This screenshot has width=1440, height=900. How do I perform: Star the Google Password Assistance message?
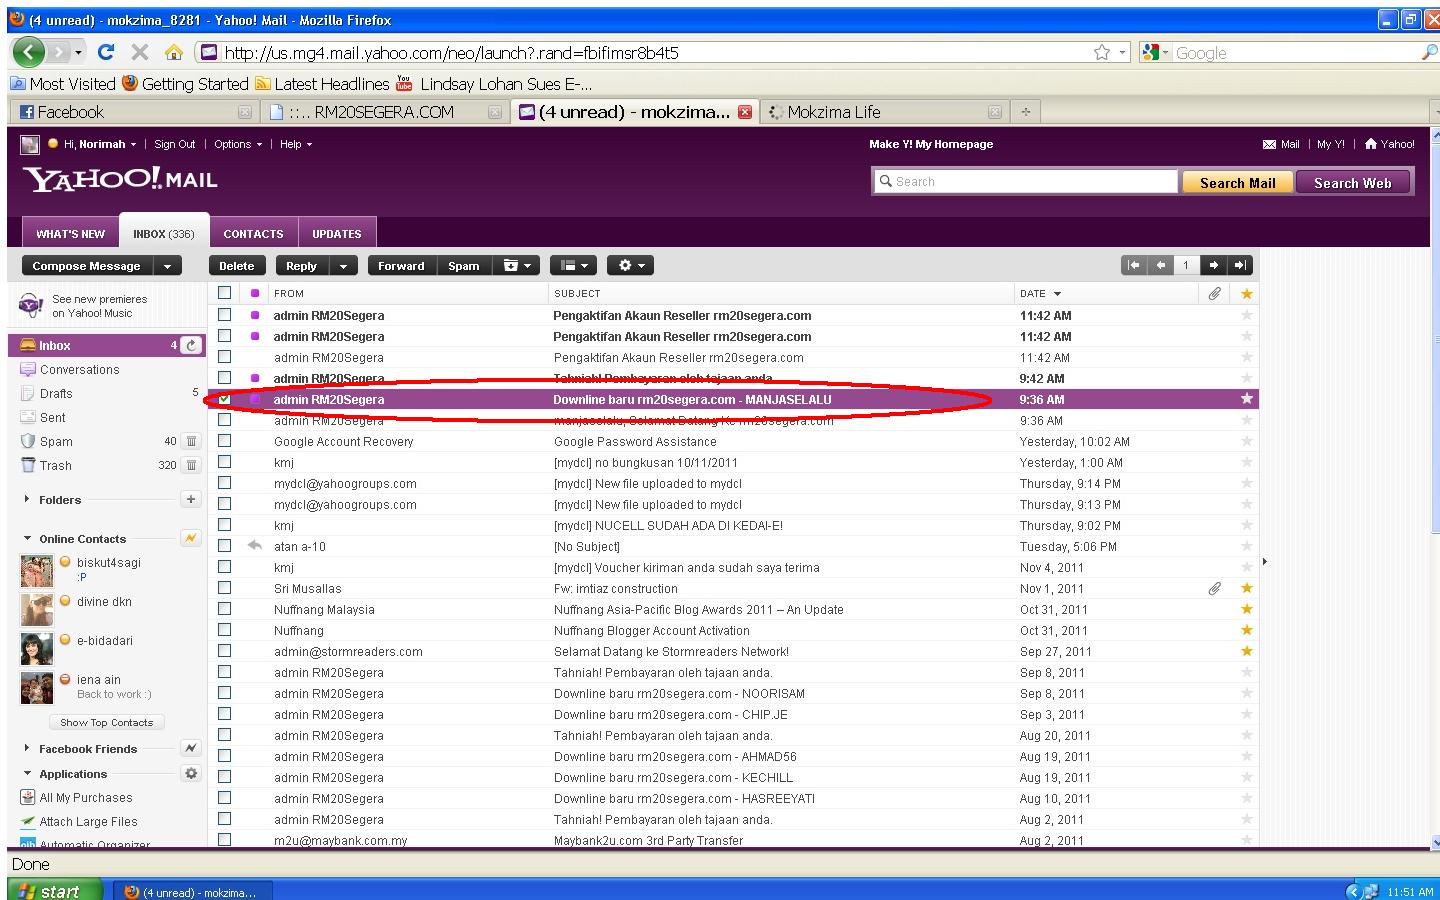point(1247,441)
